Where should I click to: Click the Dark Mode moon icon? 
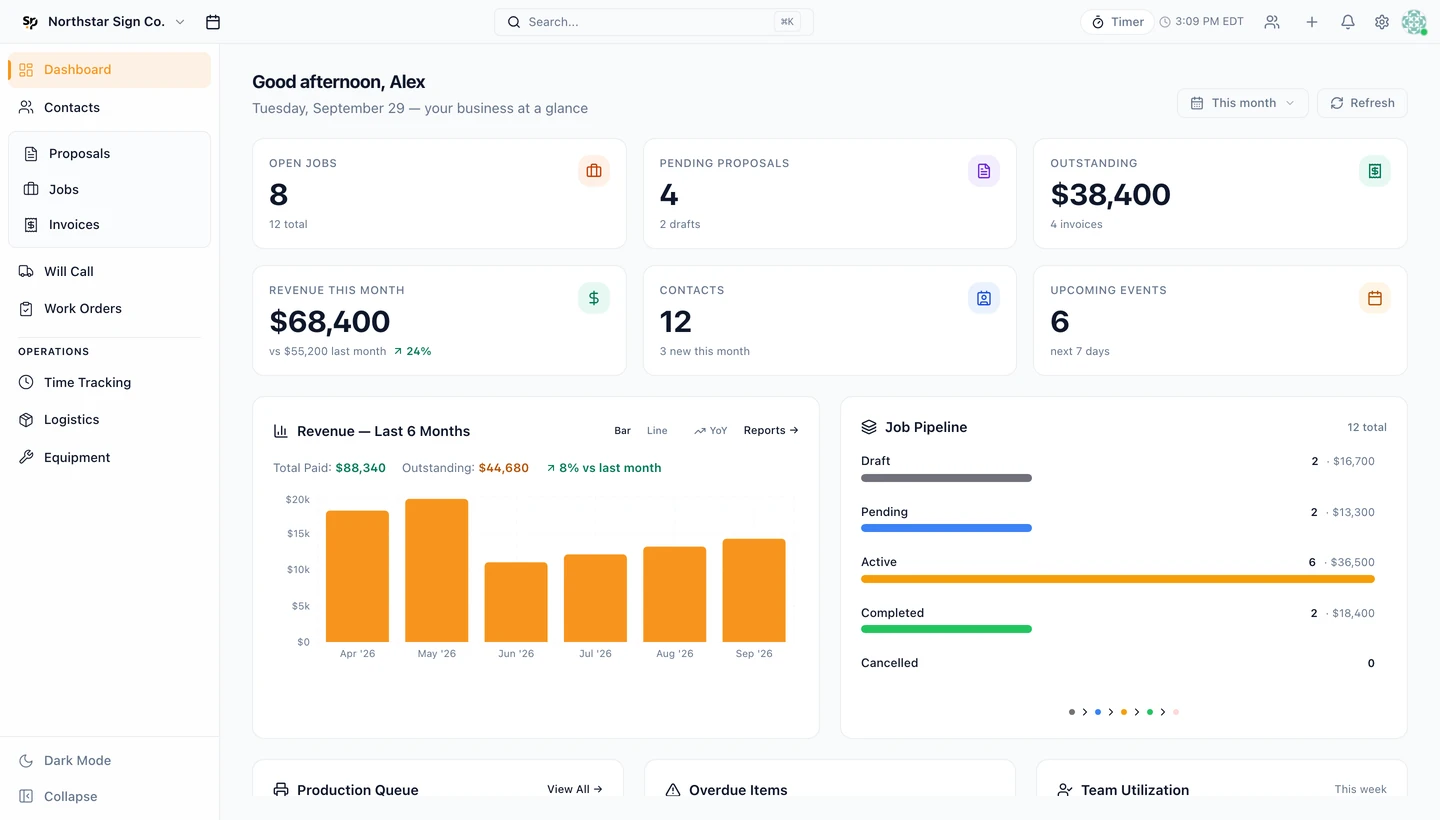click(x=26, y=761)
